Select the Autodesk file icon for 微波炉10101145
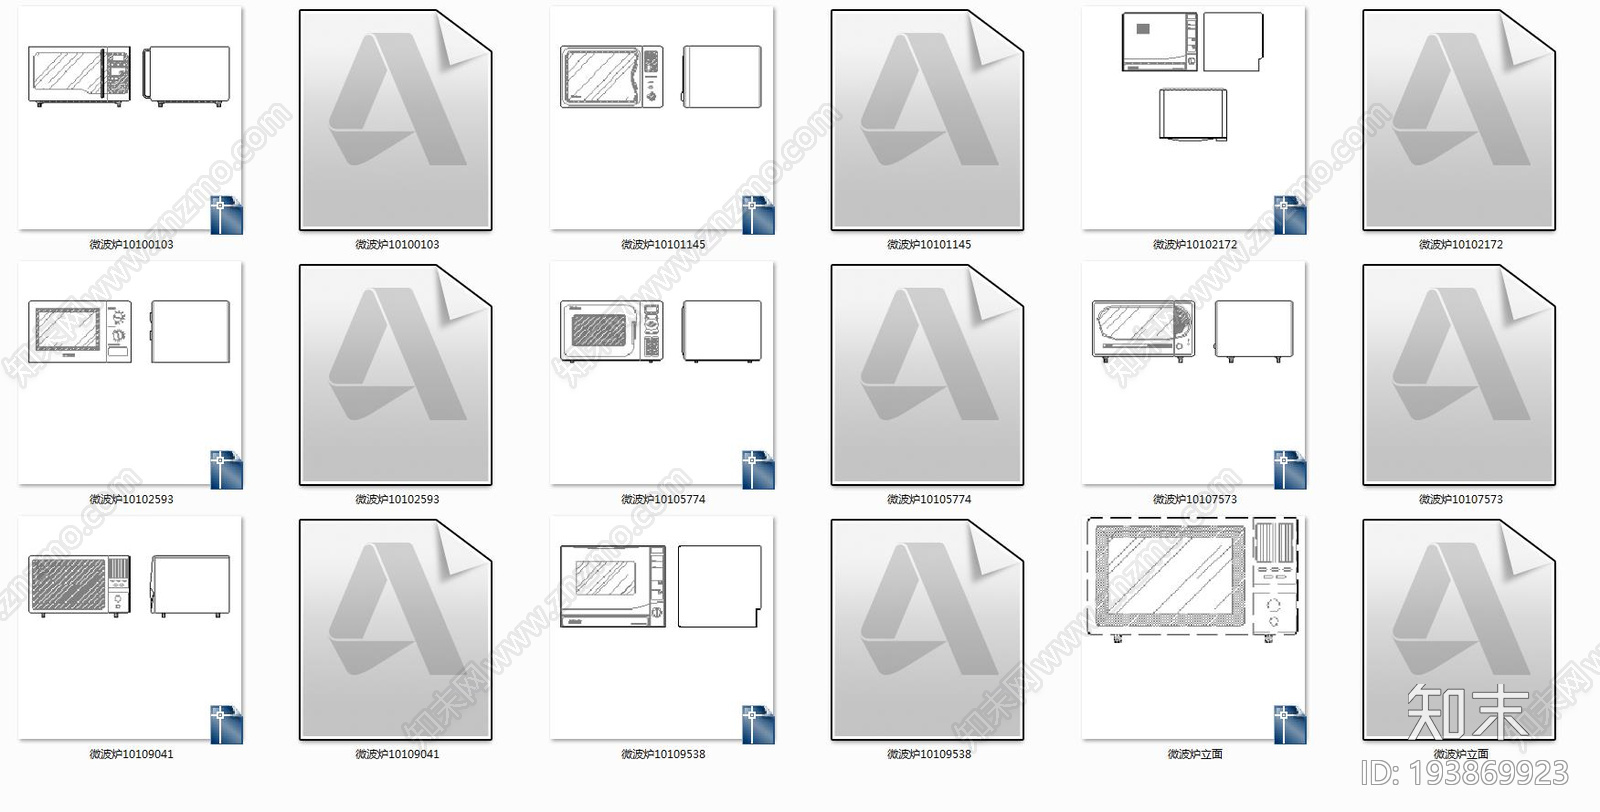Image resolution: width=1600 pixels, height=812 pixels. click(928, 120)
